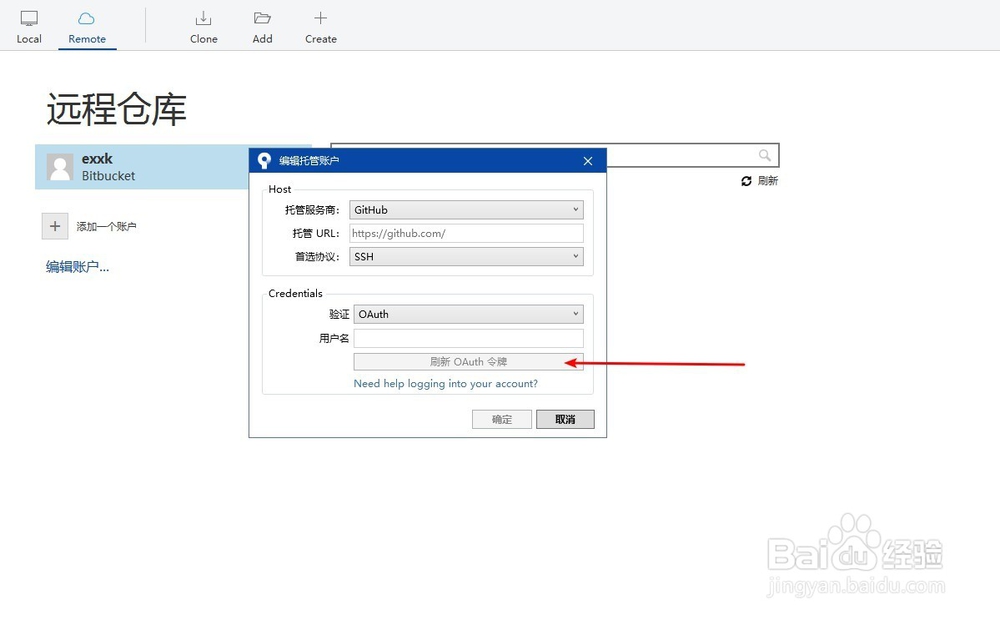Image resolution: width=1000 pixels, height=620 pixels.
Task: Click the 刷新 refresh icon
Action: click(746, 181)
